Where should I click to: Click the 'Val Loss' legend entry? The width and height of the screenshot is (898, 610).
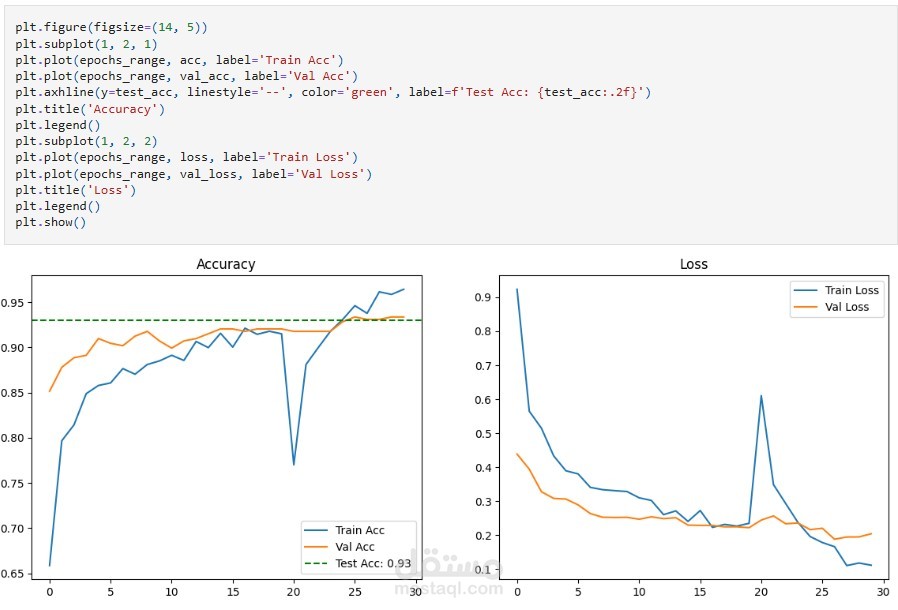point(832,307)
